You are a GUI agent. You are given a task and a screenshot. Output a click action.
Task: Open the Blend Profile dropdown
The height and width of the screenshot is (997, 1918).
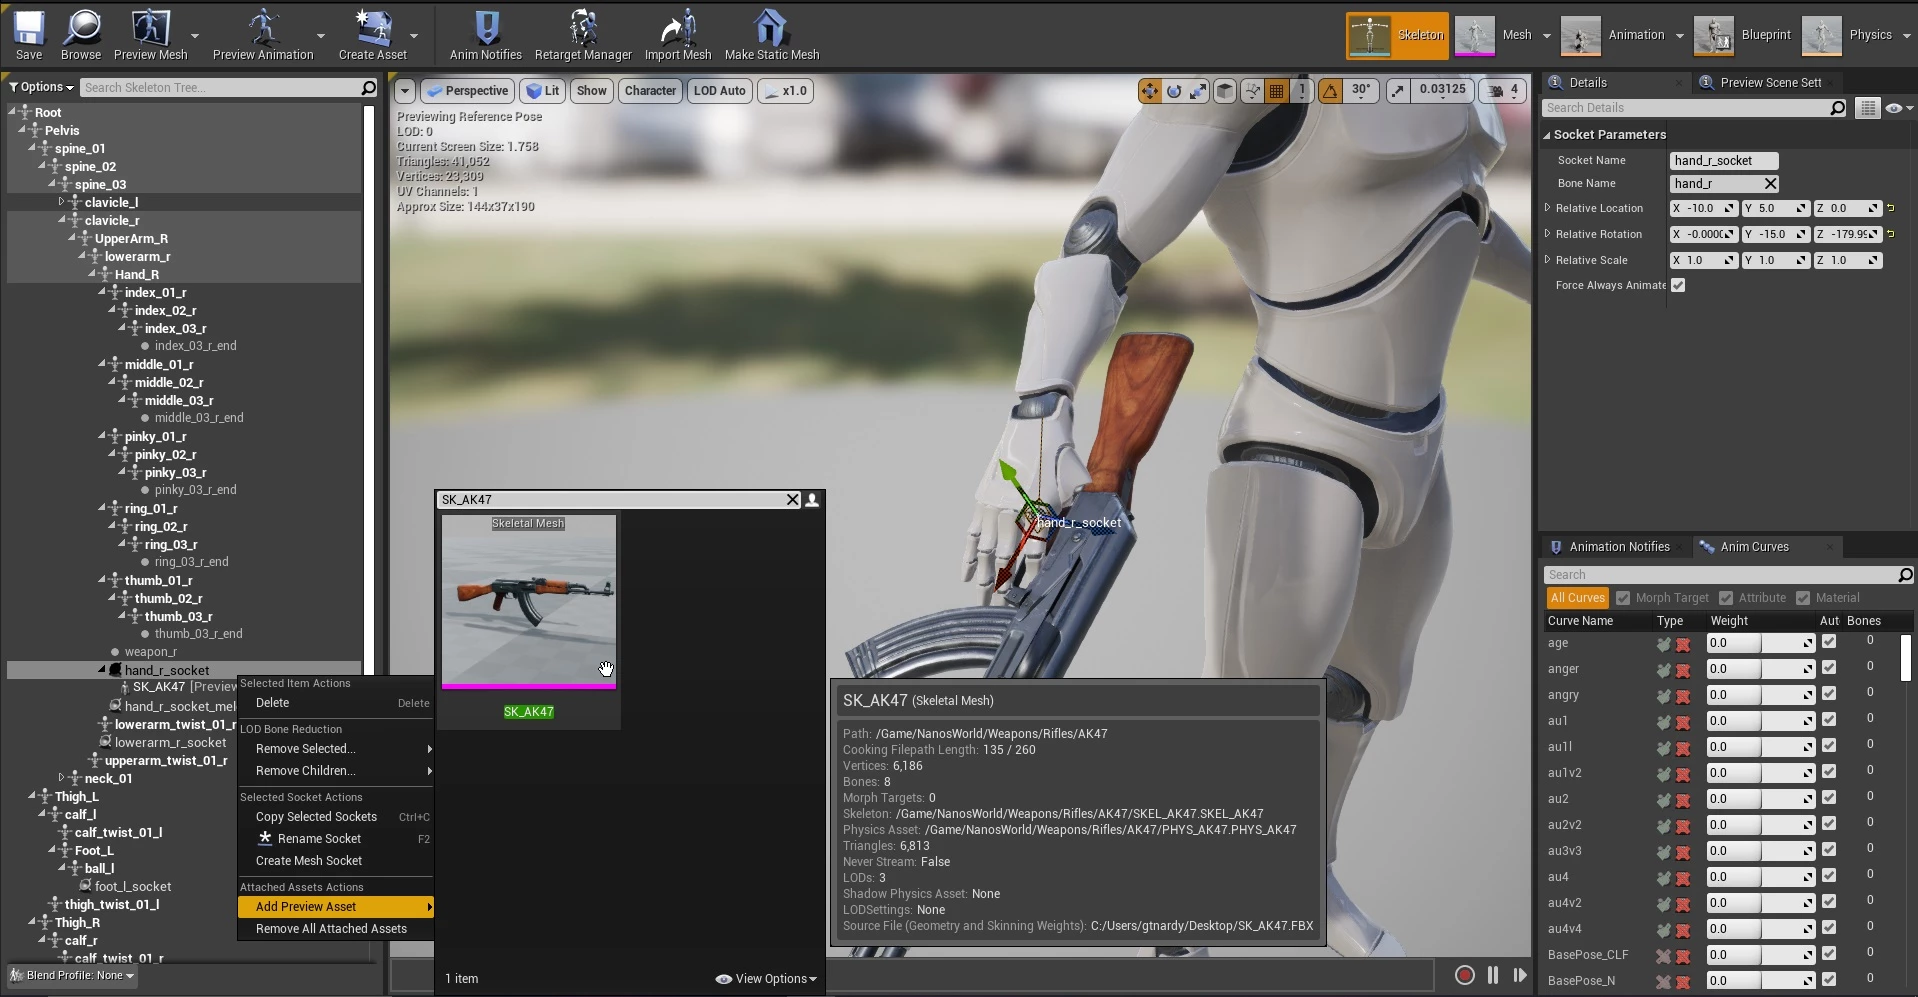click(x=73, y=975)
